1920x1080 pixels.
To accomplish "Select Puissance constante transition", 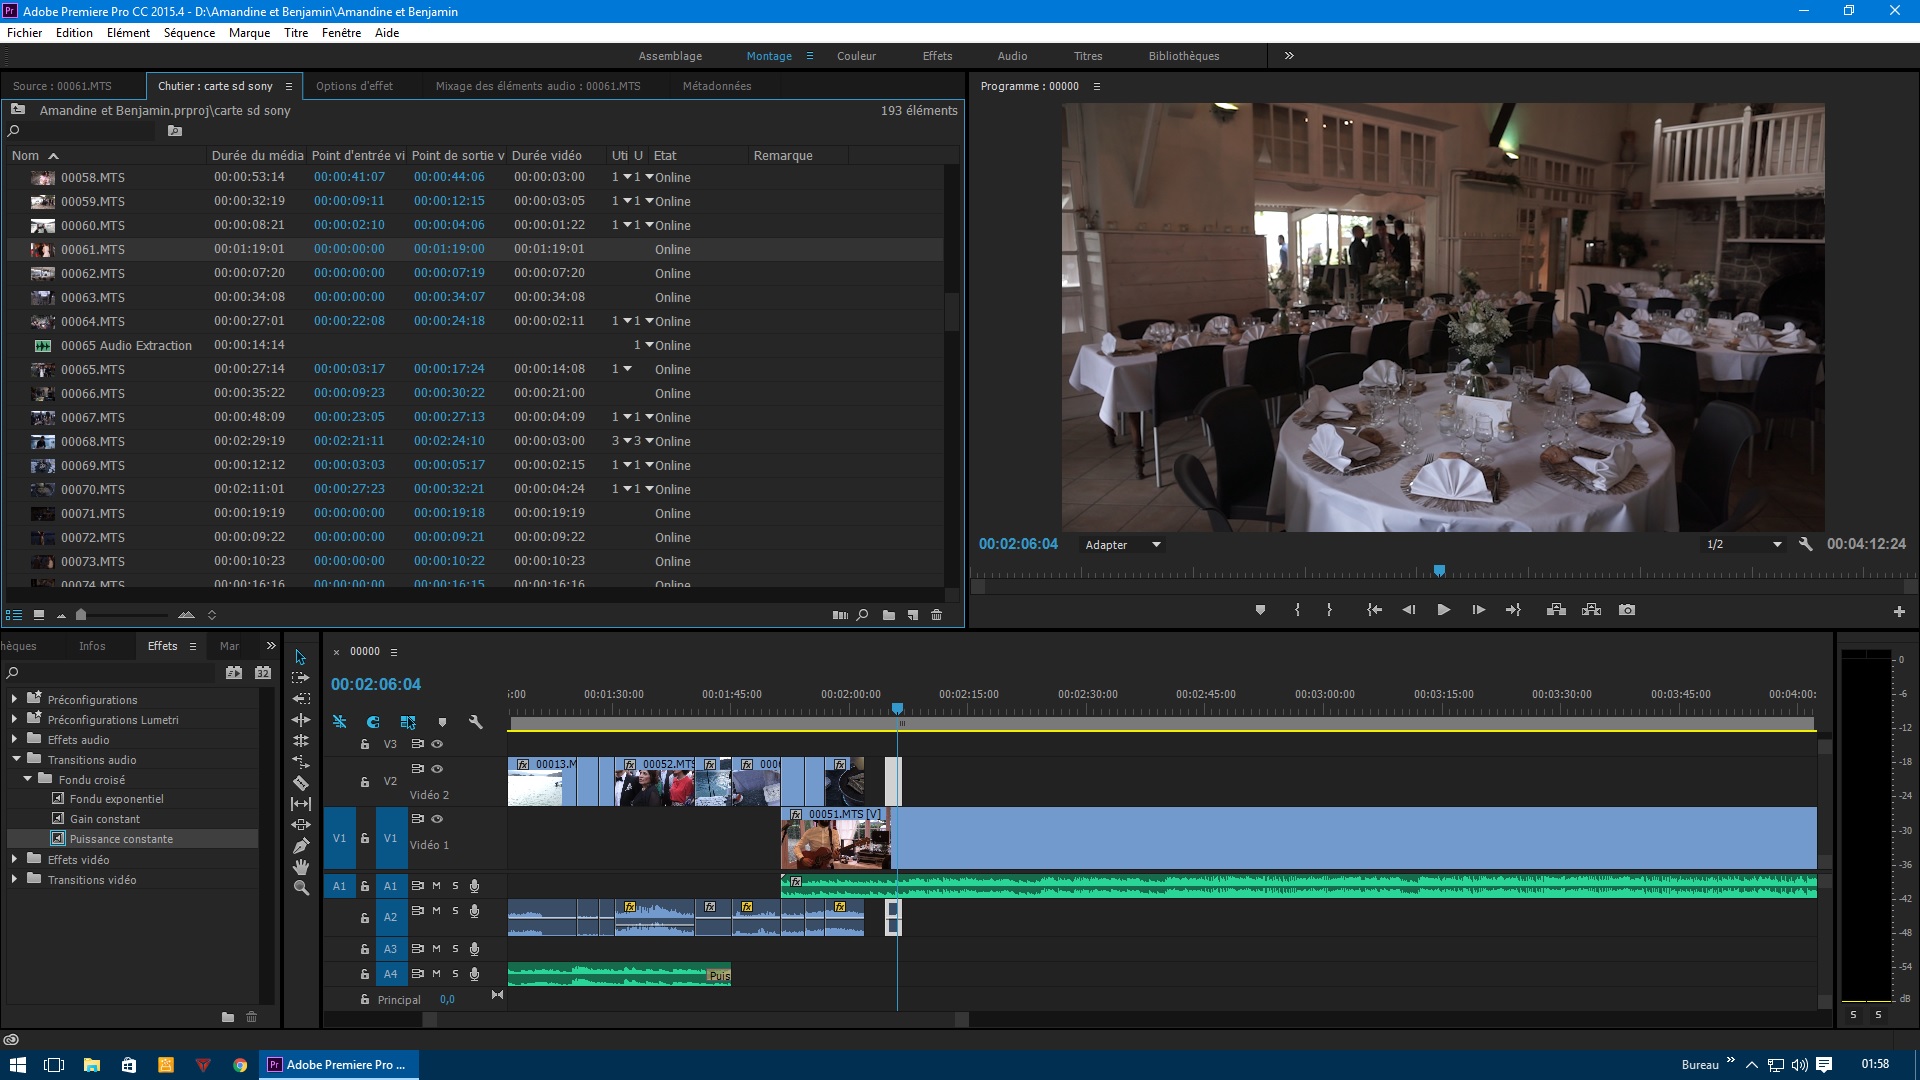I will point(121,839).
